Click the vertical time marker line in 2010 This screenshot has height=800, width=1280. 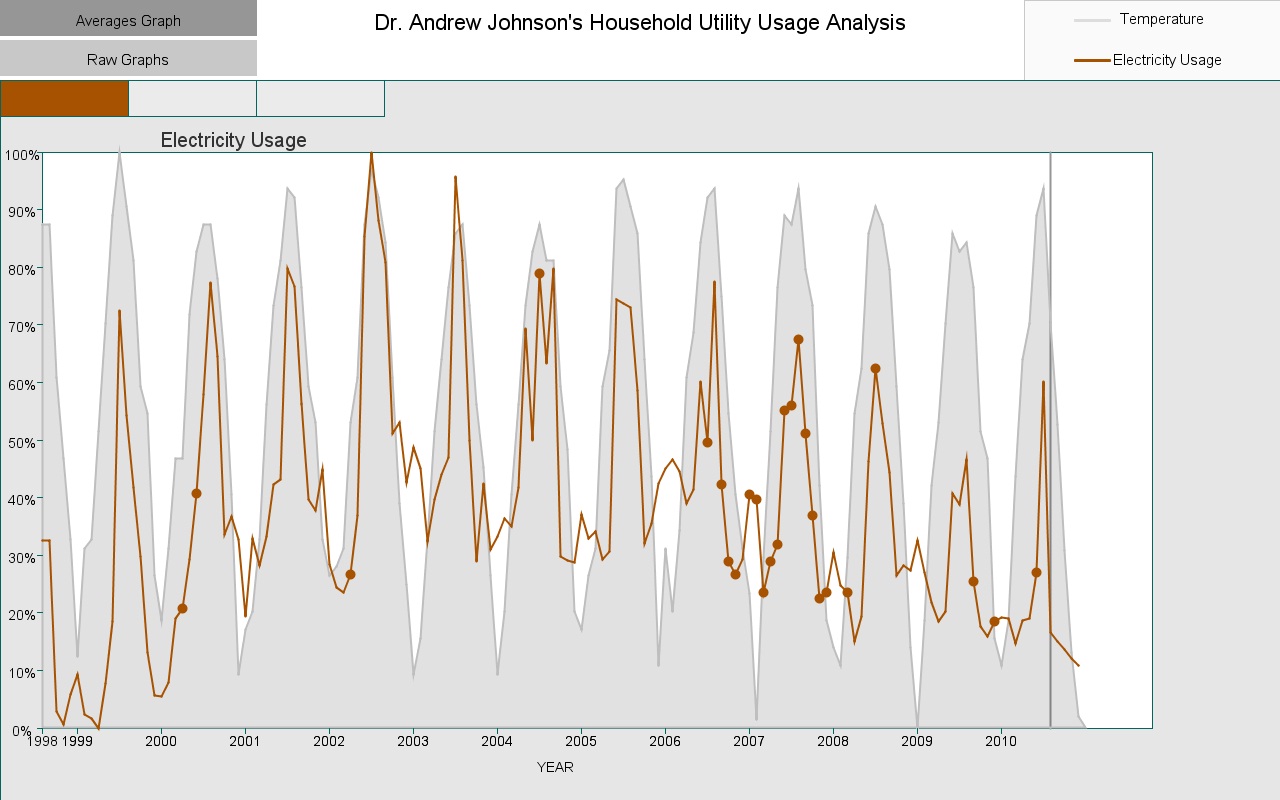coord(1050,440)
